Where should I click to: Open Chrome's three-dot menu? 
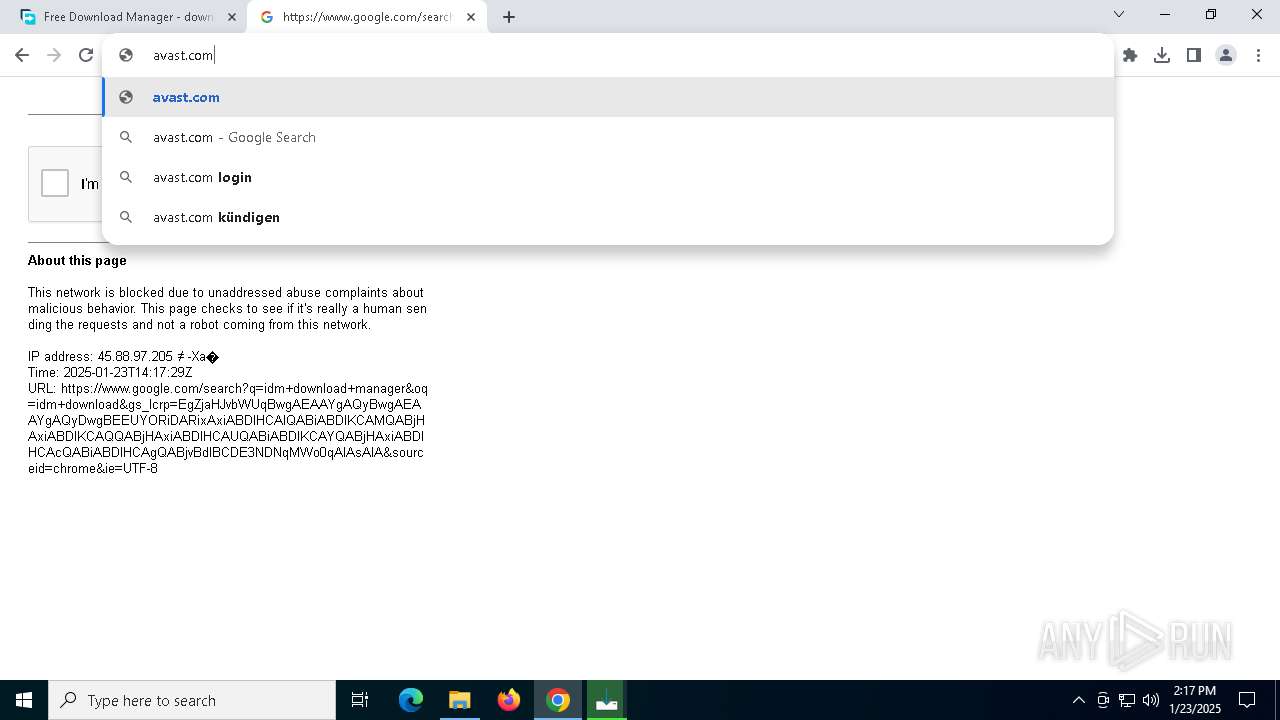tap(1258, 55)
